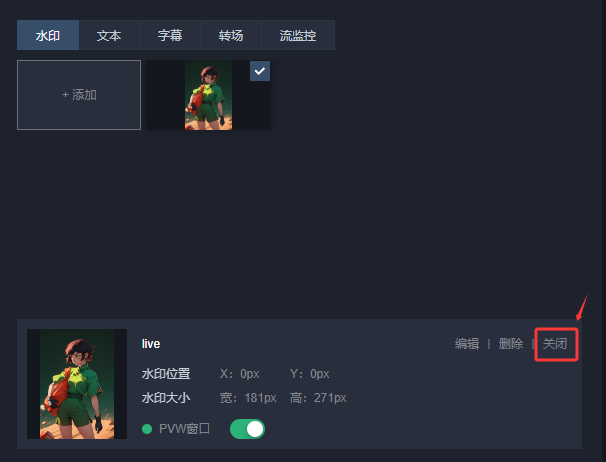Switch to the 水印 tab
The width and height of the screenshot is (606, 462).
(x=48, y=35)
